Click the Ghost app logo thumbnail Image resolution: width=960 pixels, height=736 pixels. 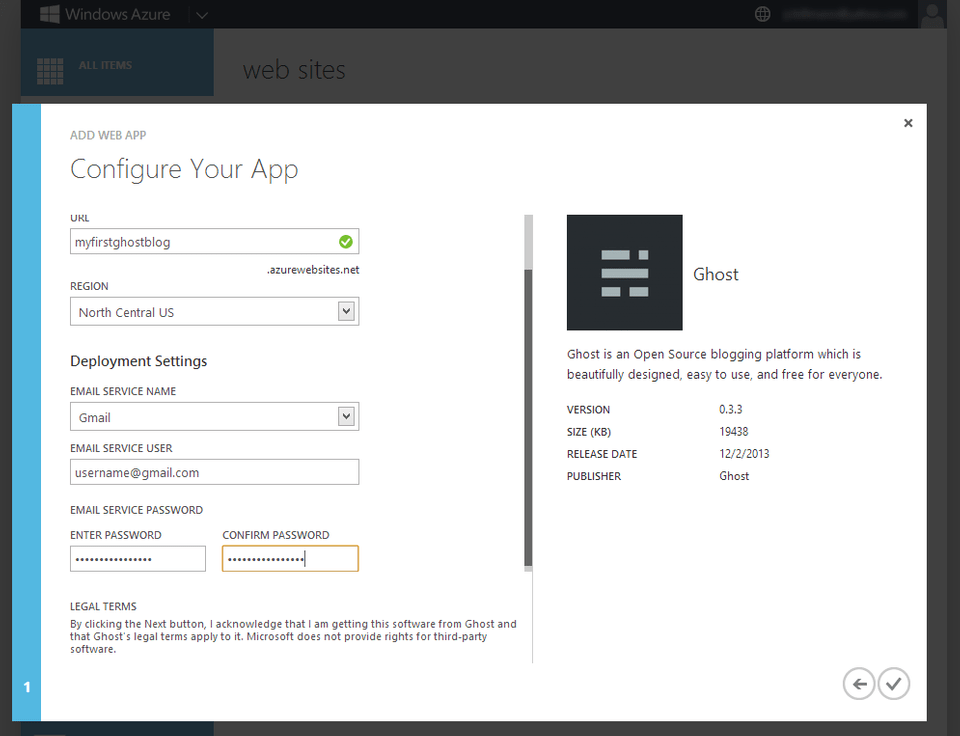point(624,272)
